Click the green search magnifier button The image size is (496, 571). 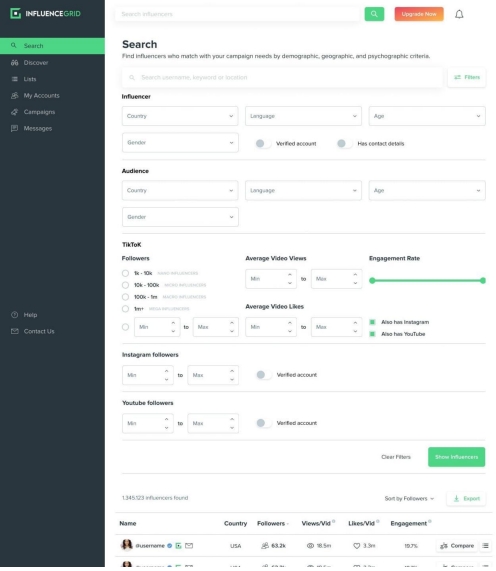click(x=374, y=14)
